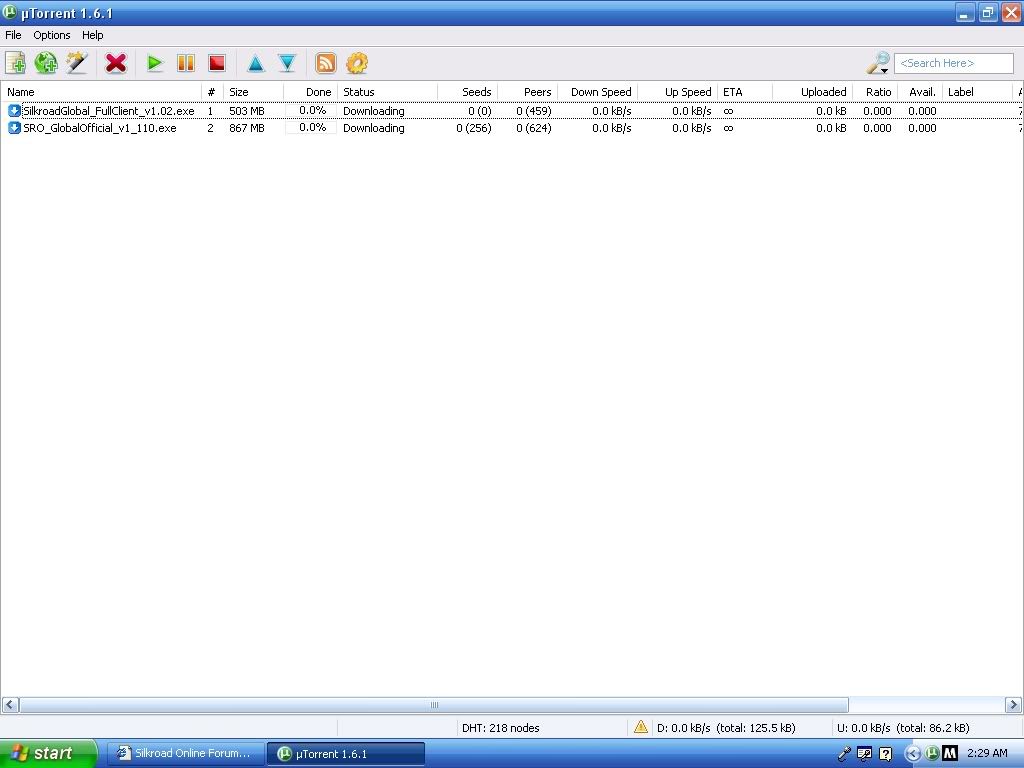
Task: Click the D: 0.0 kB/s download status
Action: coord(726,728)
